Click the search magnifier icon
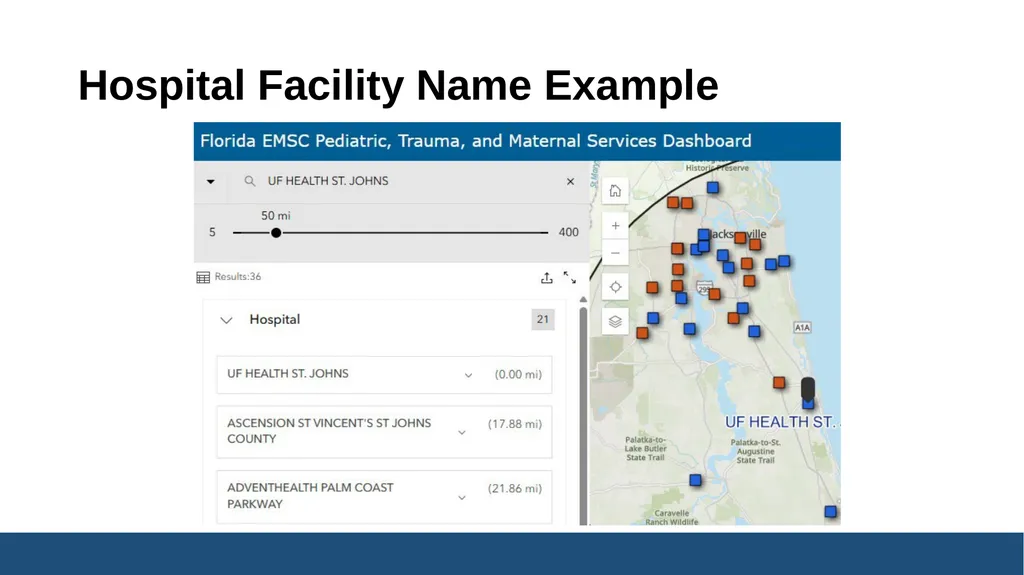 (x=249, y=181)
